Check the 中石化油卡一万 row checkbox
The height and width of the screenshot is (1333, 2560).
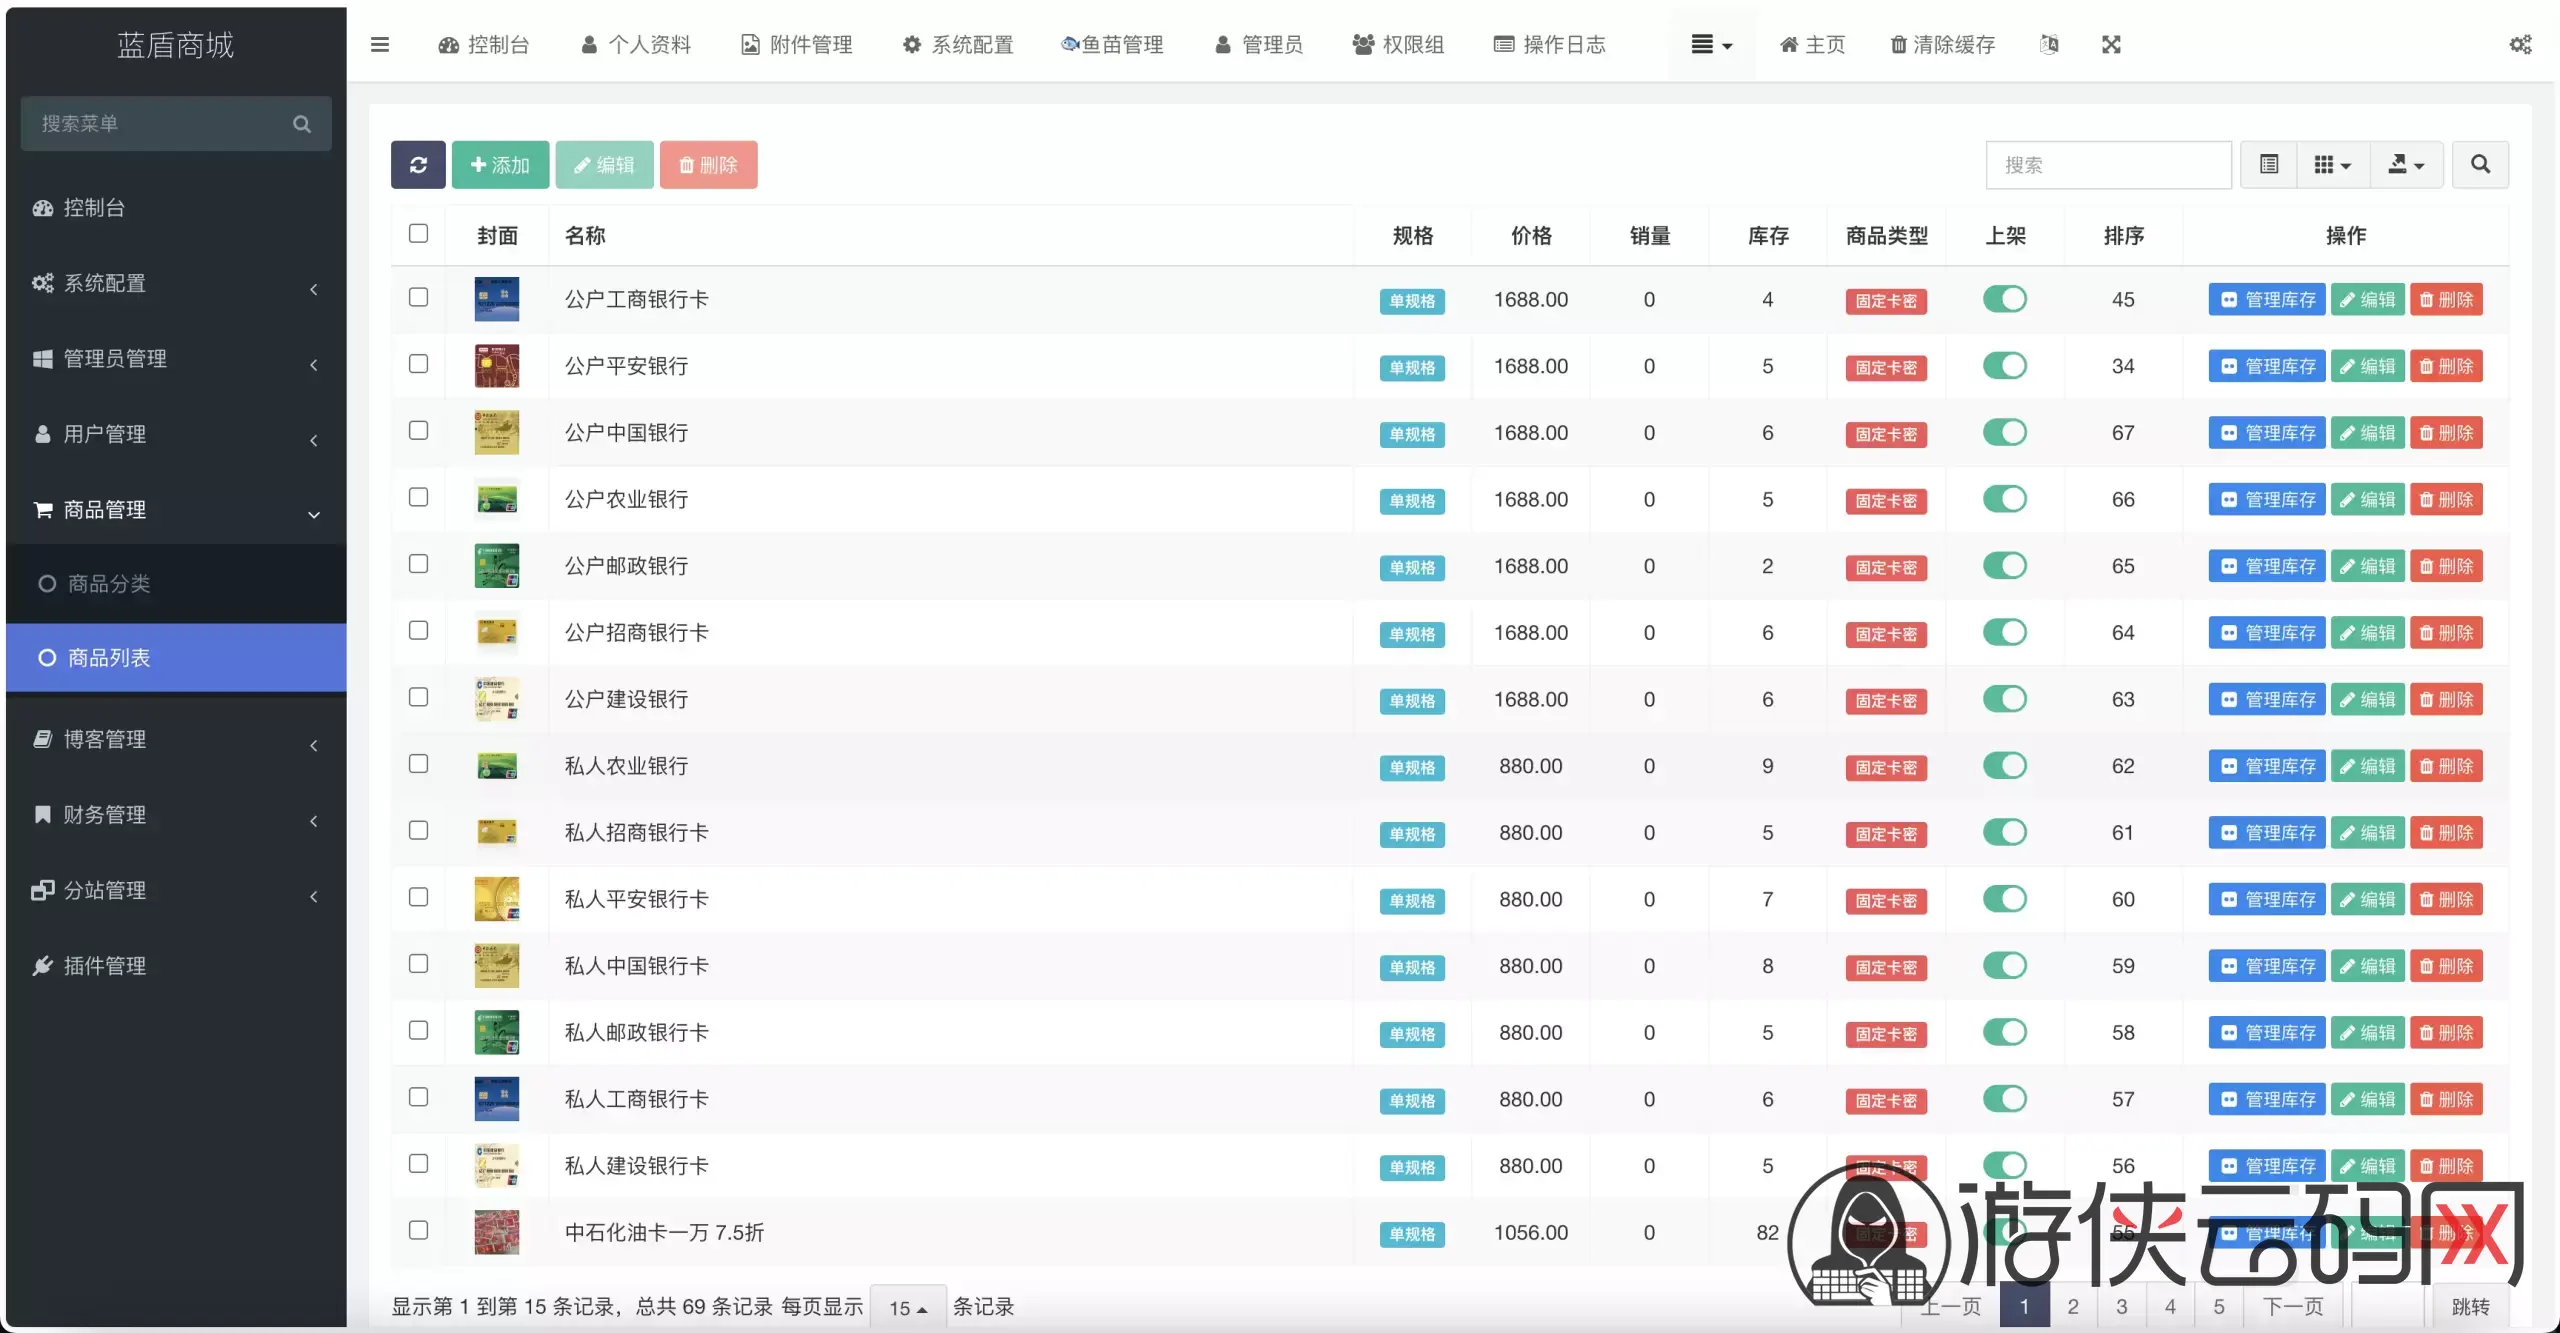point(418,1230)
